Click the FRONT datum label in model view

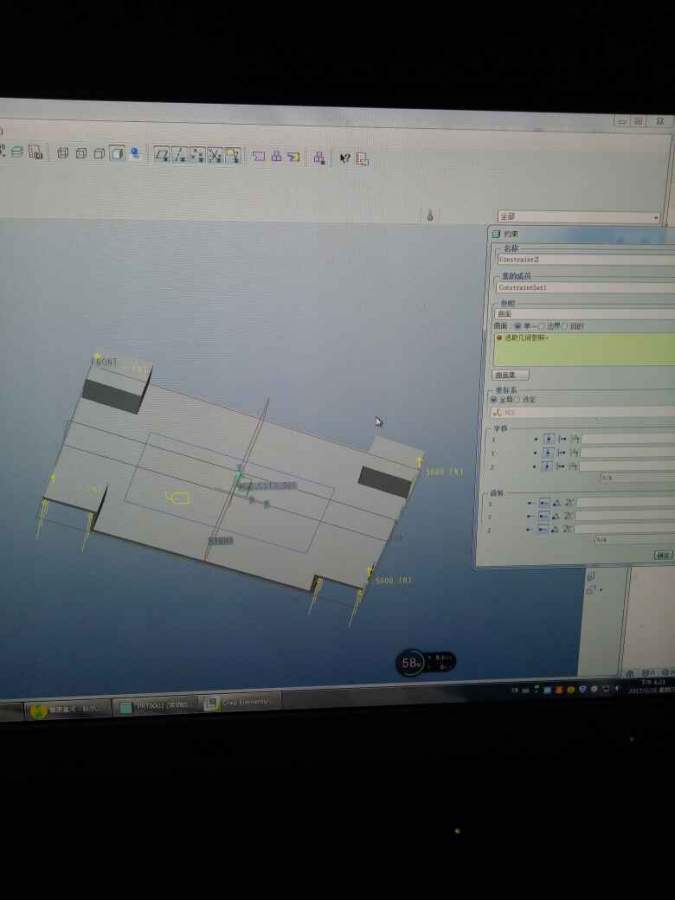(104, 362)
